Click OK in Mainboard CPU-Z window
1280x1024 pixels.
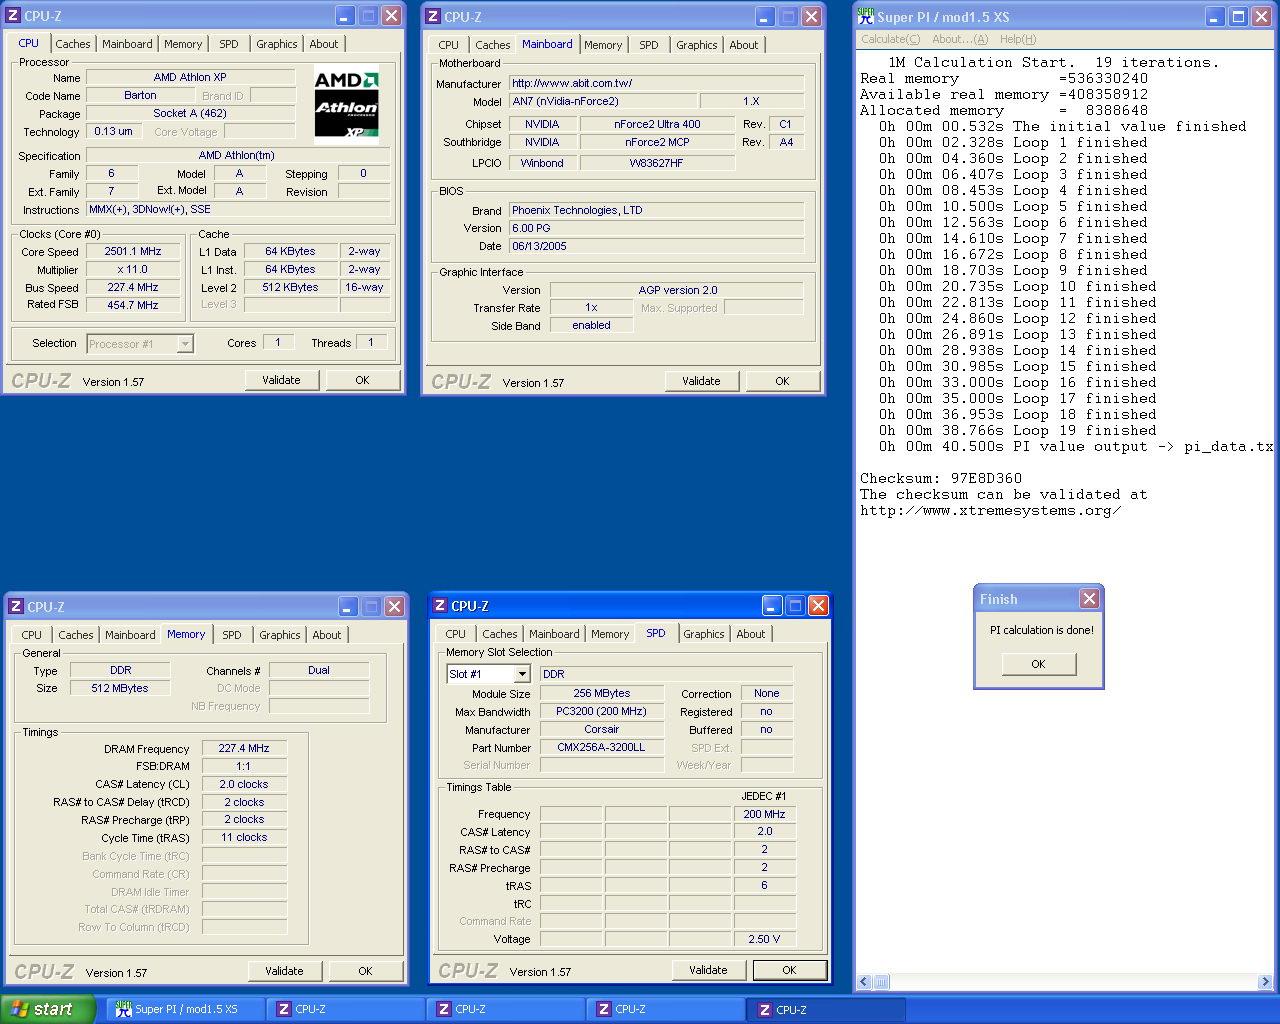[x=782, y=381]
